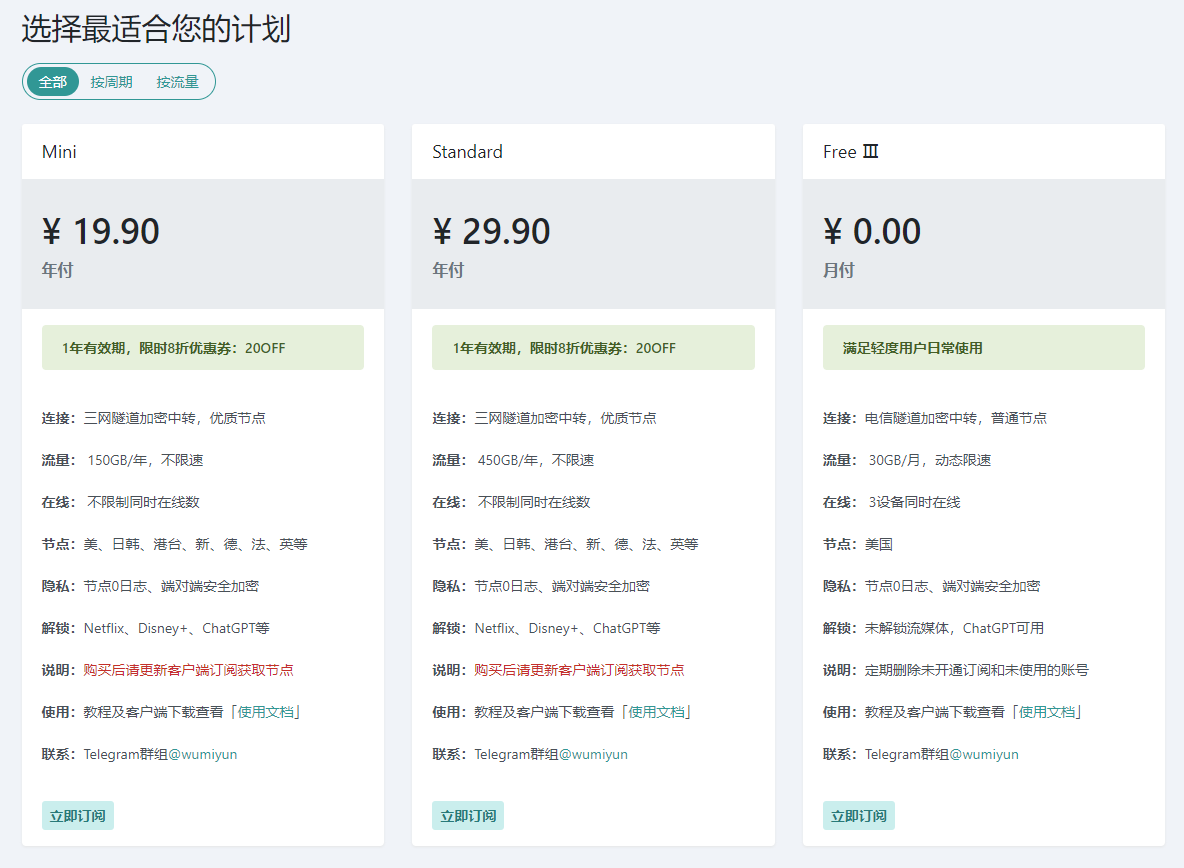Image resolution: width=1184 pixels, height=868 pixels.
Task: Click 立即订阅 for the Mini plan
Action: click(x=78, y=815)
